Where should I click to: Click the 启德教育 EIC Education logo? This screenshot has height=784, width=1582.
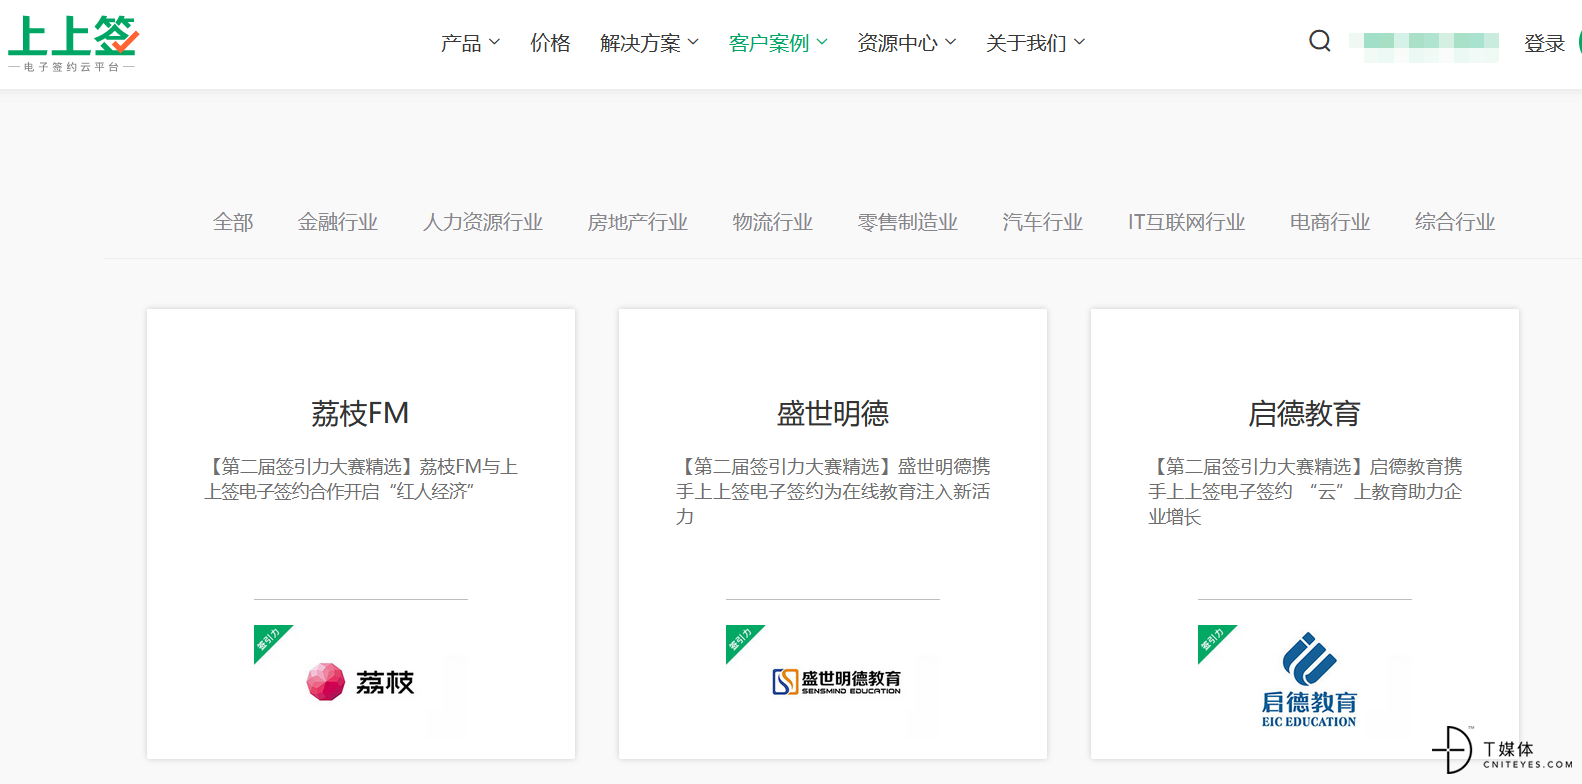(1309, 679)
